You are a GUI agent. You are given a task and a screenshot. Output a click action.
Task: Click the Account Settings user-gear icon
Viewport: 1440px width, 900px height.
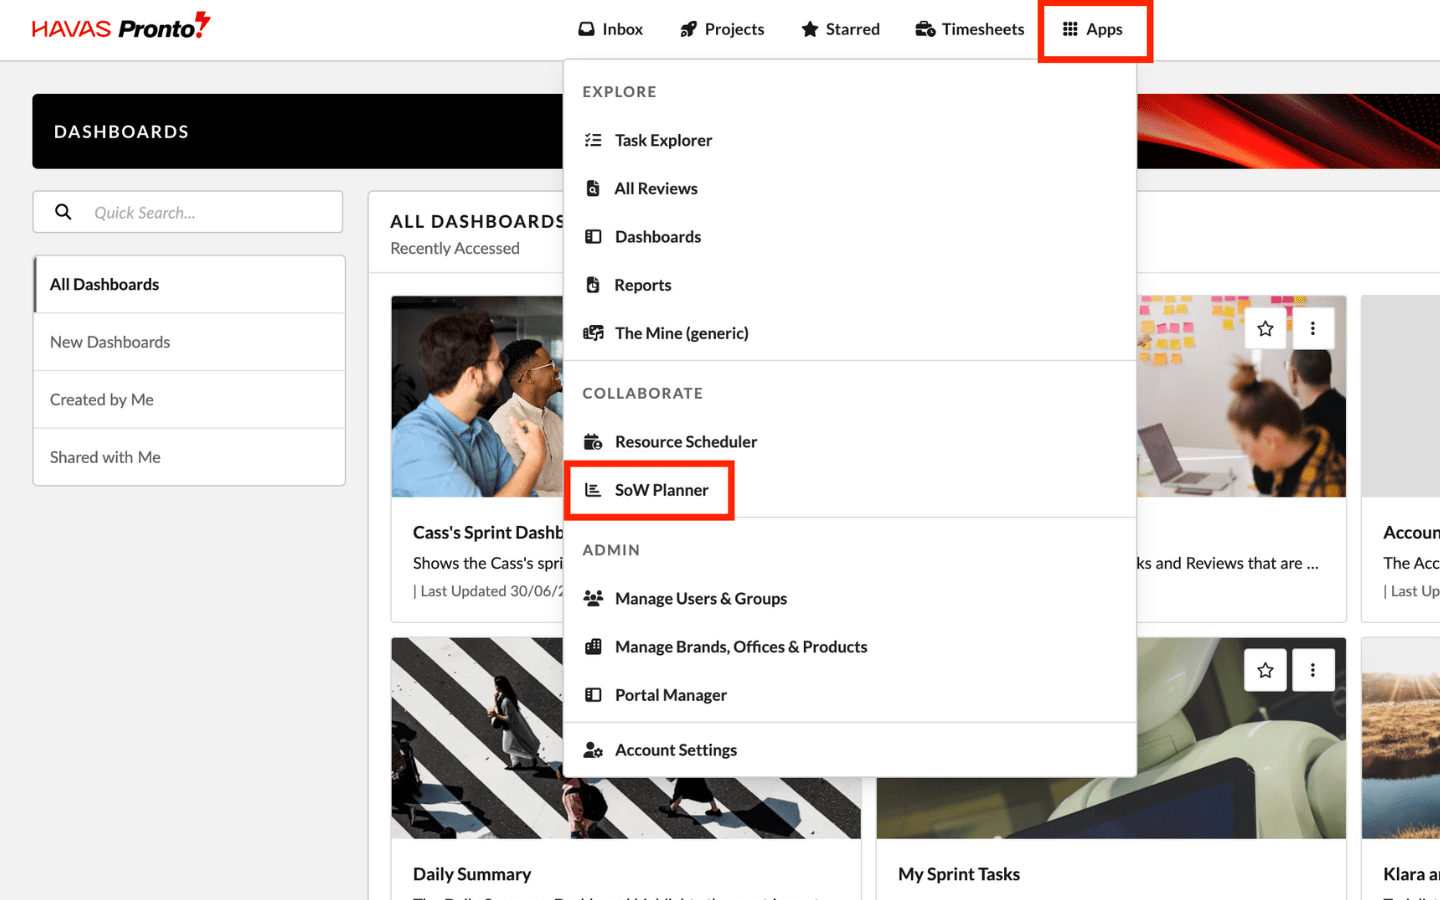pos(593,750)
